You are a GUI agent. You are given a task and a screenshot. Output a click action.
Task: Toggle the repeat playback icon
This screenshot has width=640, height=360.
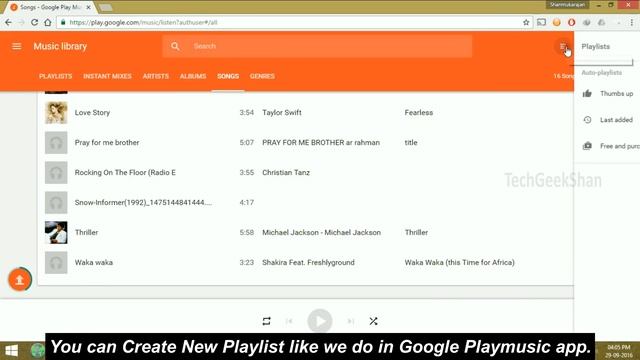(267, 321)
